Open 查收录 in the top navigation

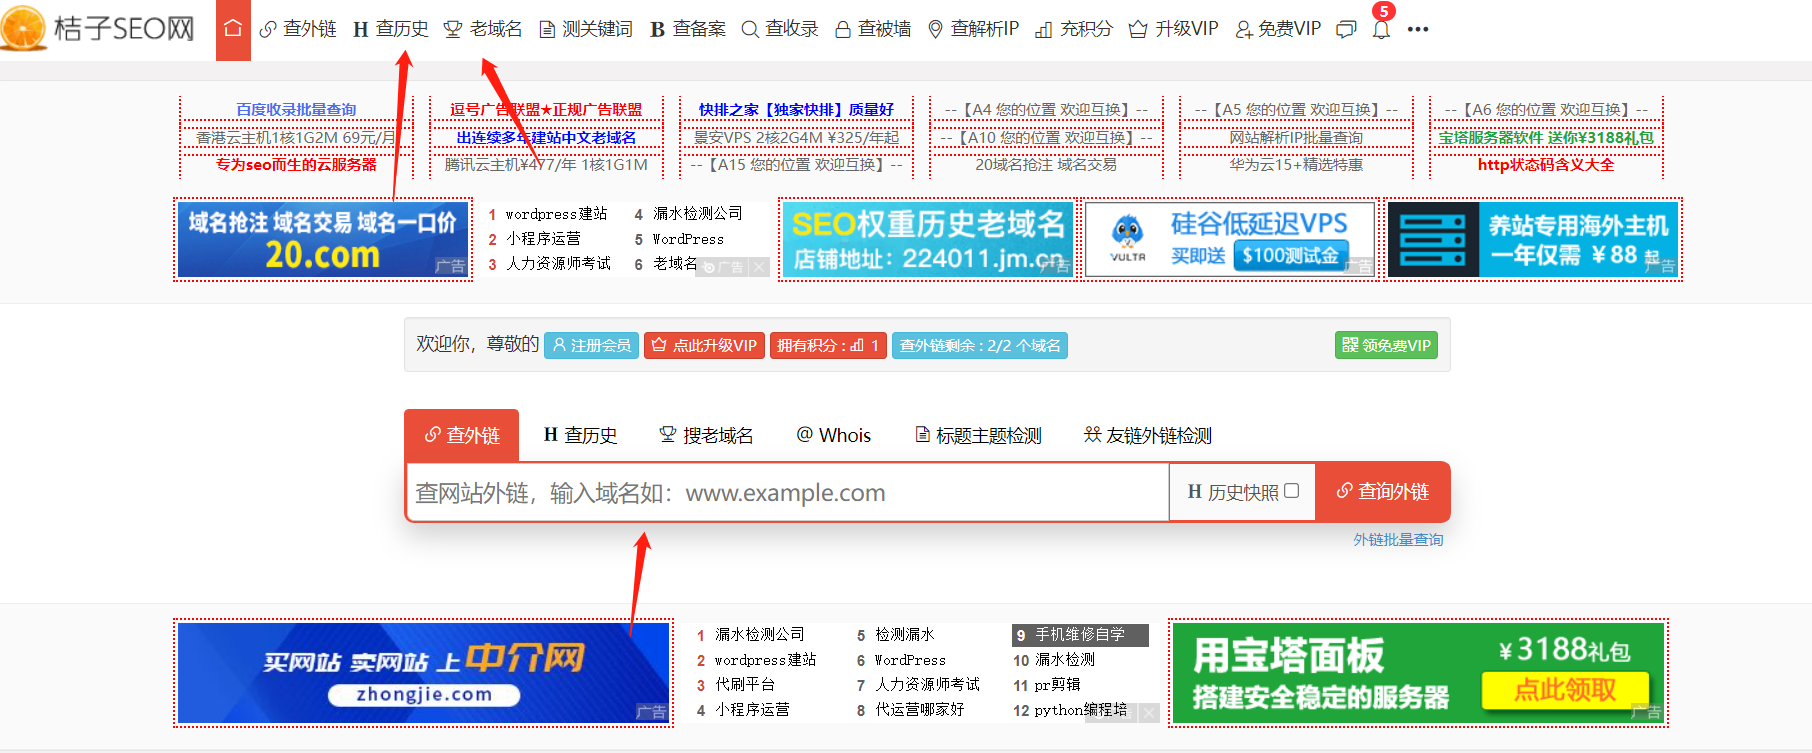tap(780, 29)
